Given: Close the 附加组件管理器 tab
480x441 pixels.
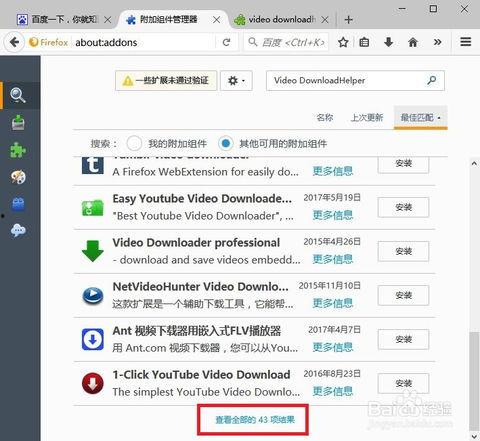Looking at the screenshot, I should tap(216, 20).
